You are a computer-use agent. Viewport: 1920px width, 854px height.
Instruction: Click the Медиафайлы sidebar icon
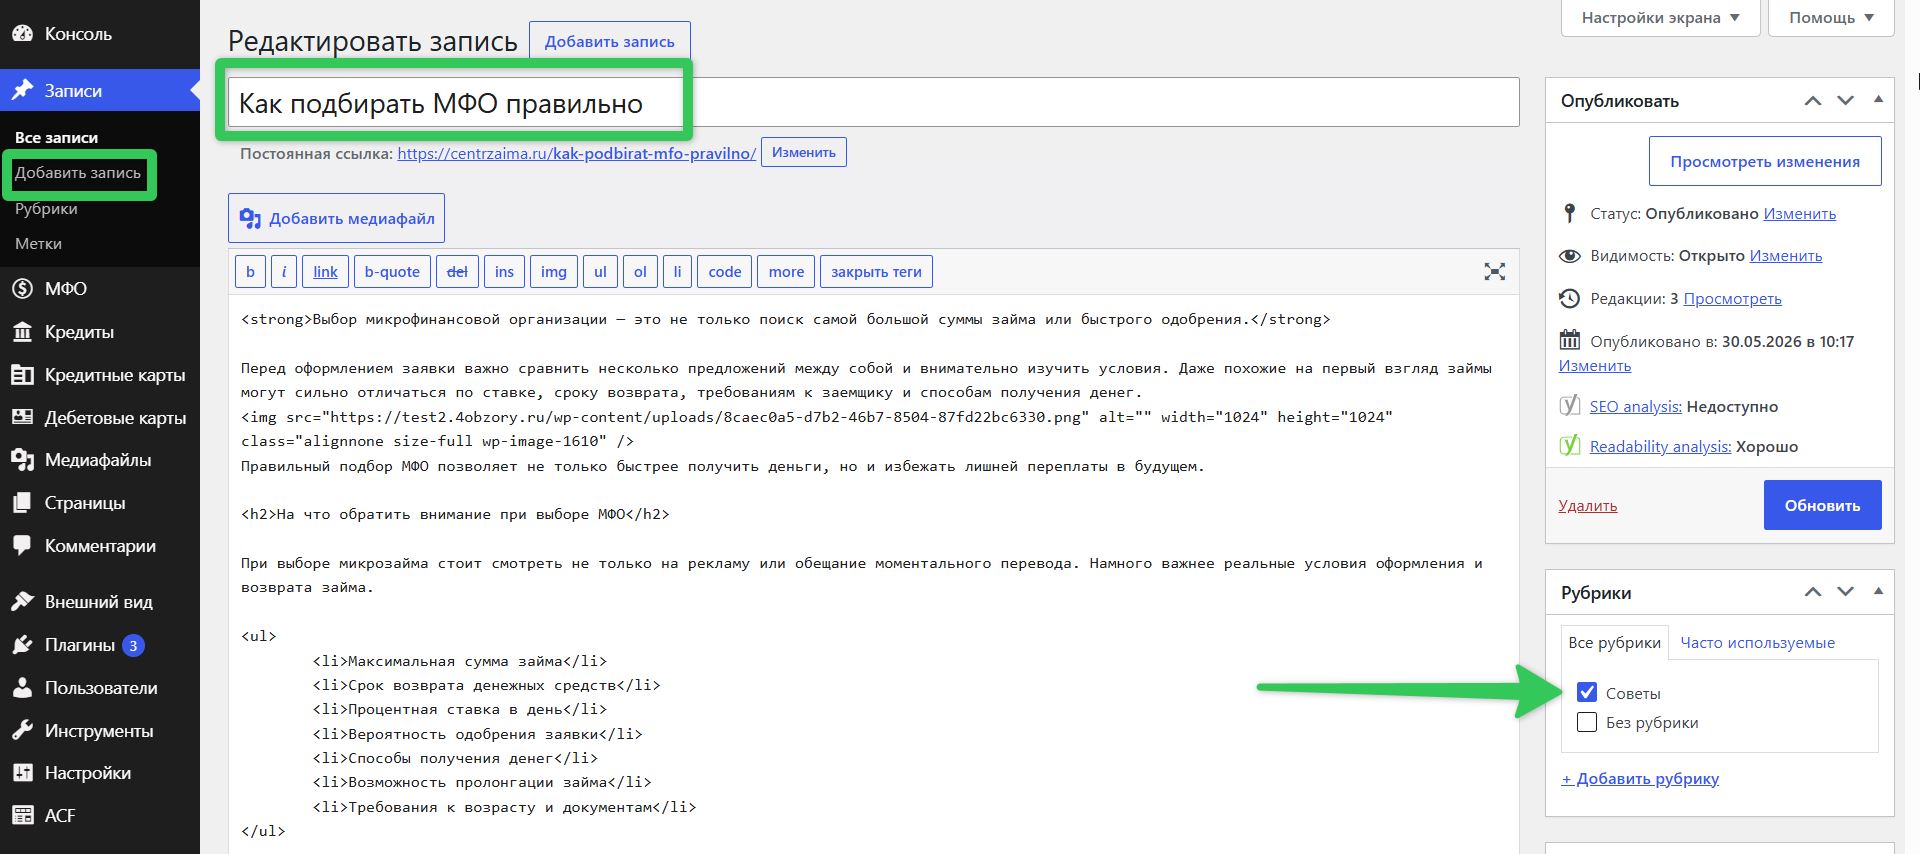click(x=22, y=460)
